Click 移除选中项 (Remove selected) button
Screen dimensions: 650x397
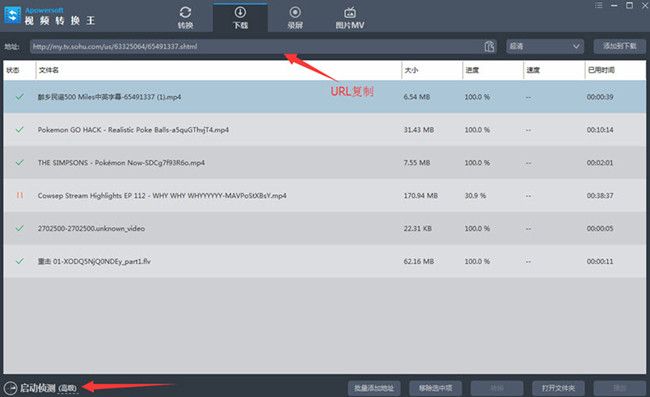click(435, 388)
